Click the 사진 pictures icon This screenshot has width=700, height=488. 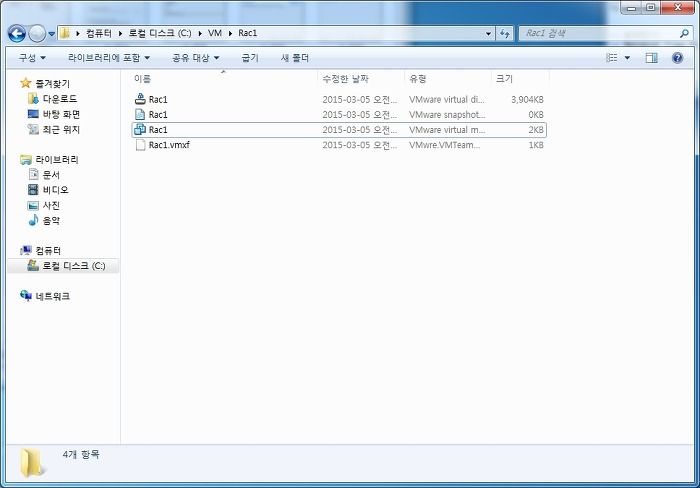click(x=33, y=205)
